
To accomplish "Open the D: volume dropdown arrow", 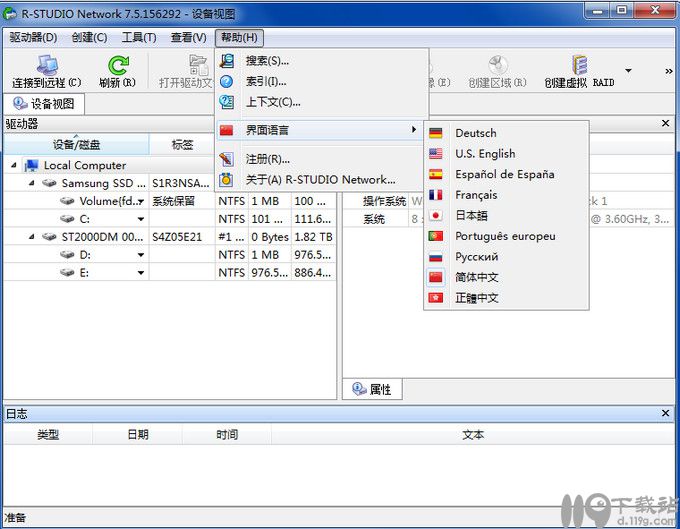I will point(141,255).
